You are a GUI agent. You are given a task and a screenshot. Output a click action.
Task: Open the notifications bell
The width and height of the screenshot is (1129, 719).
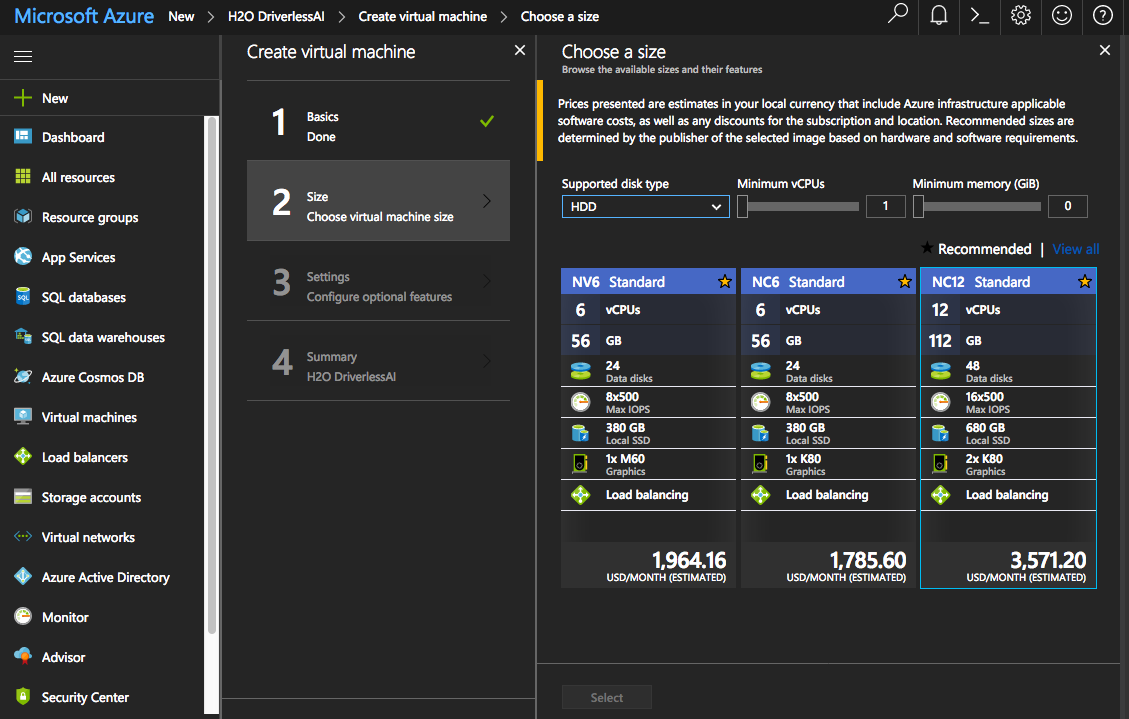pyautogui.click(x=938, y=17)
